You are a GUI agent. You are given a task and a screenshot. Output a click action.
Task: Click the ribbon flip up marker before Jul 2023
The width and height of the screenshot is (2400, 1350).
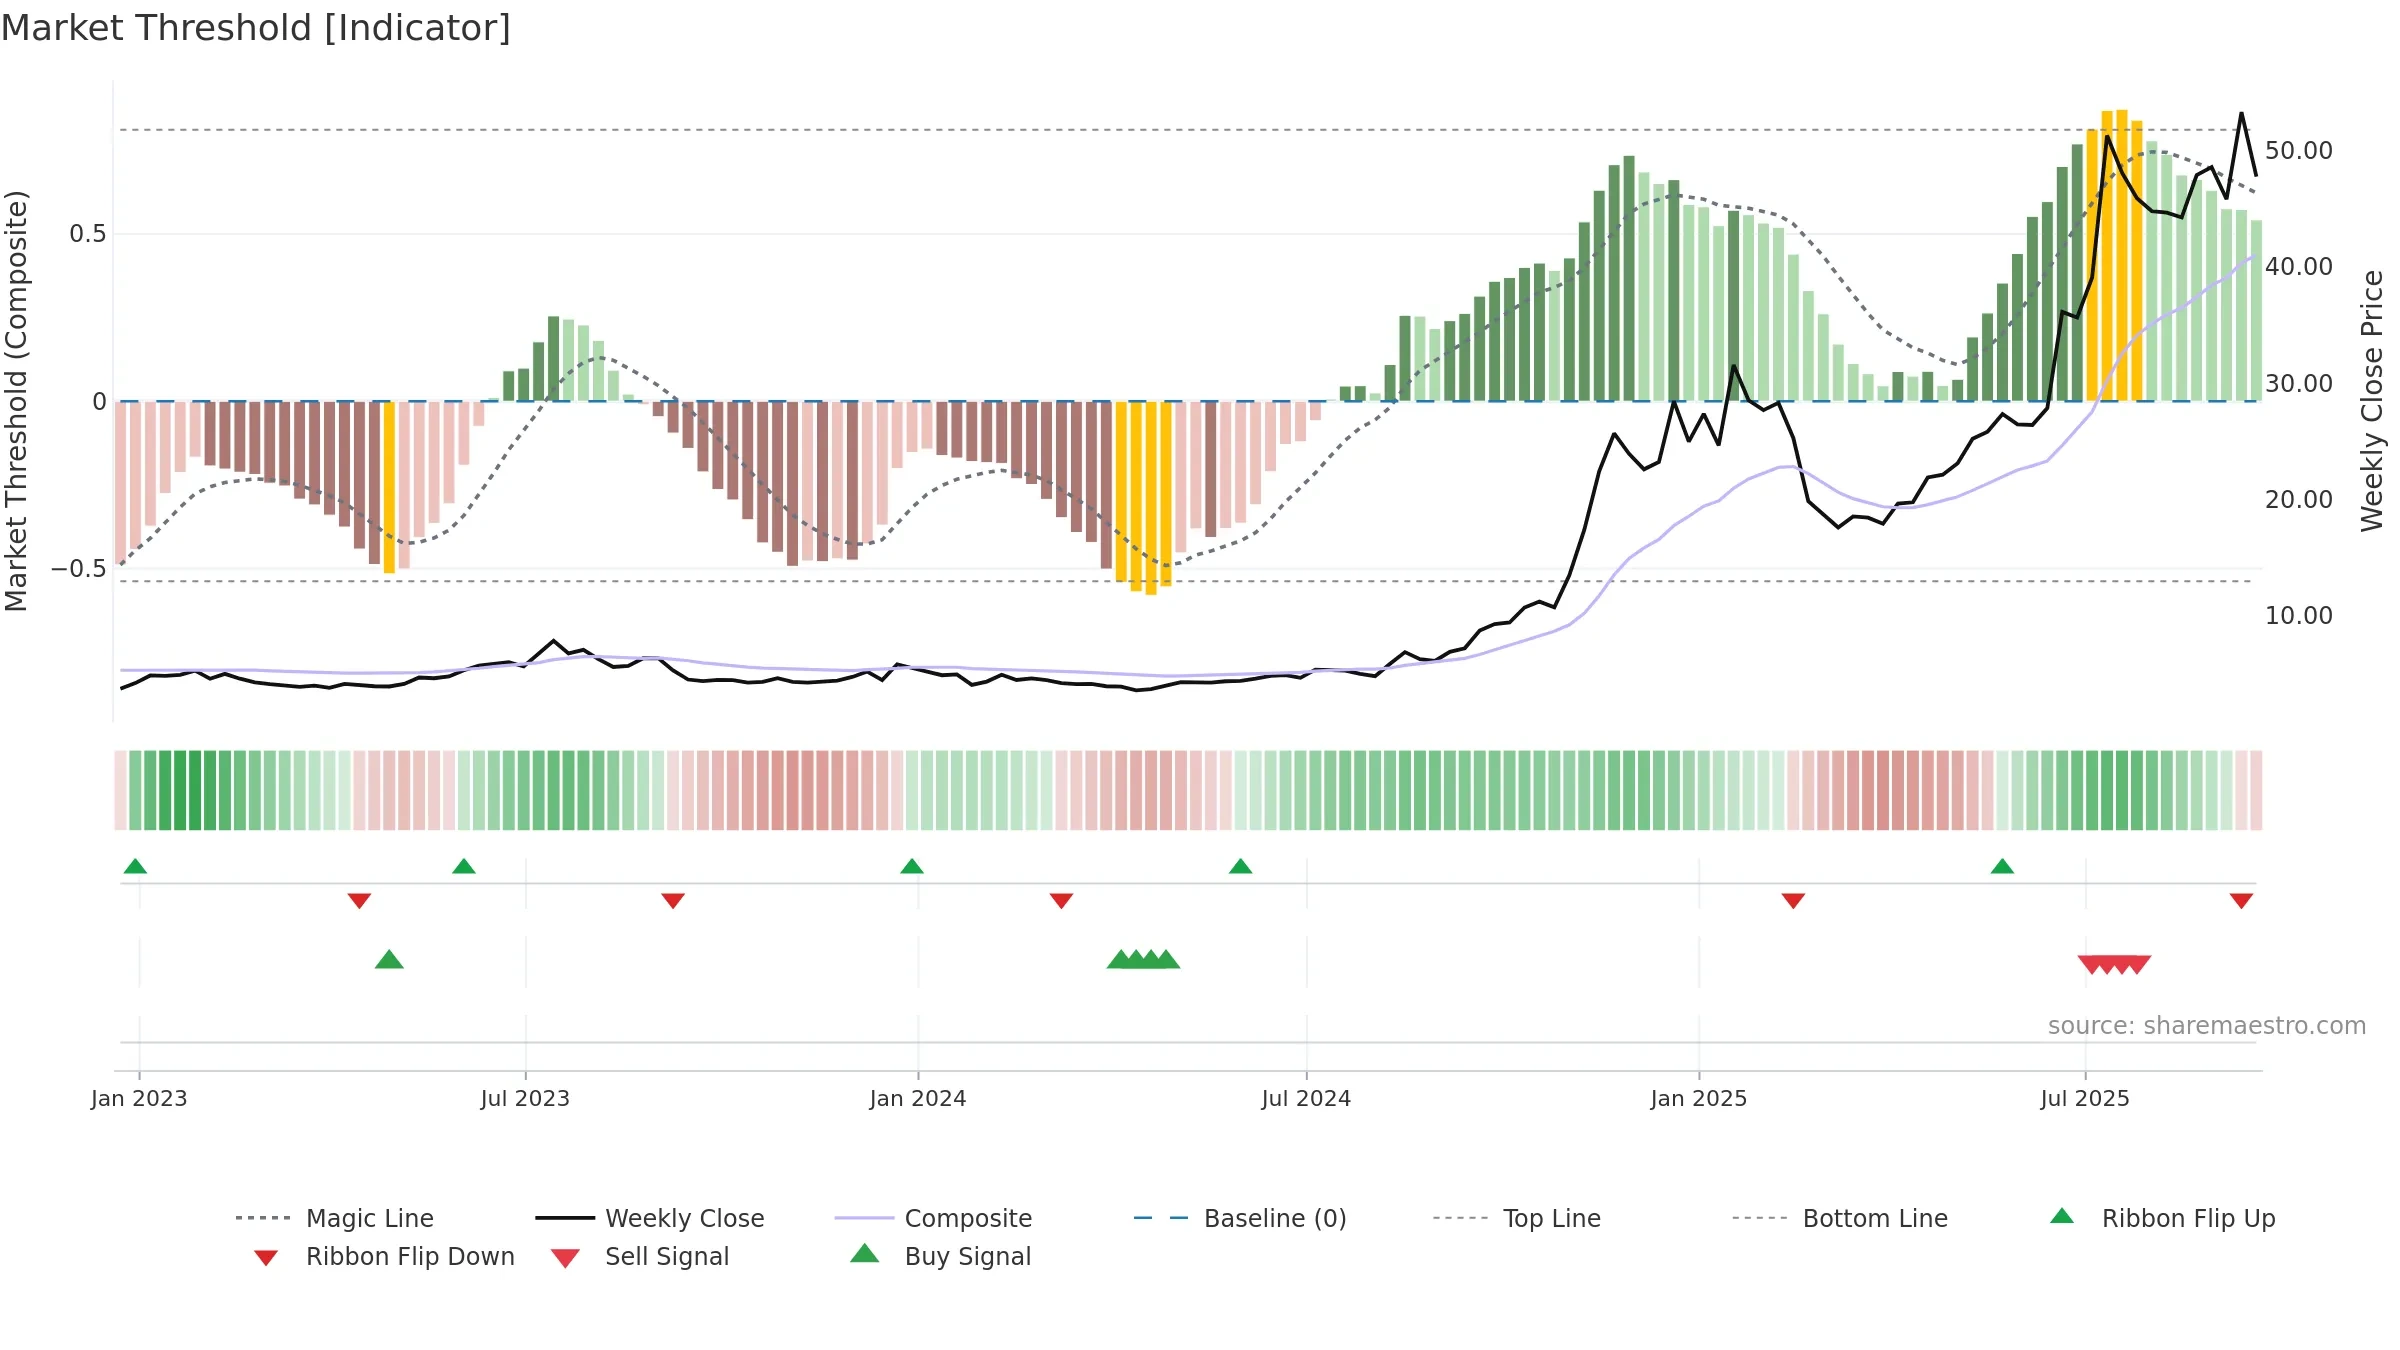pos(464,866)
